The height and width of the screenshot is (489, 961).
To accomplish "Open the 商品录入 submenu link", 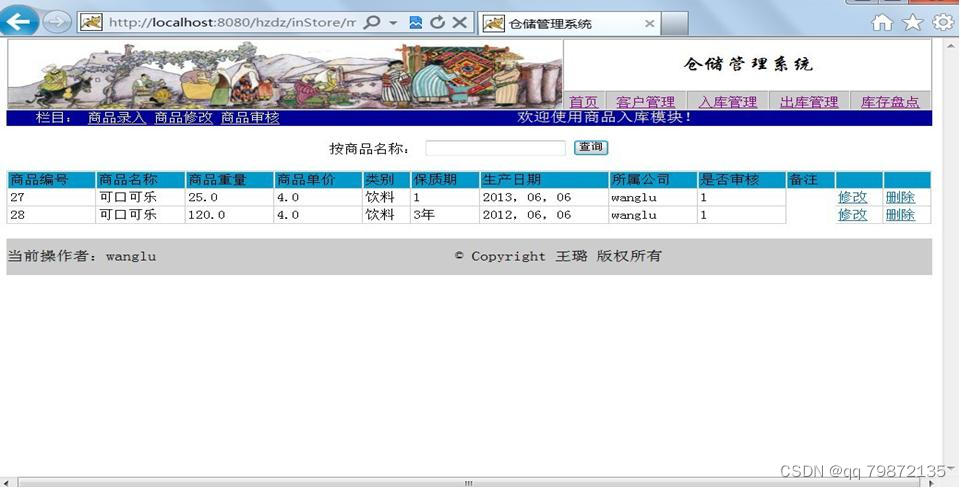I will pos(117,118).
